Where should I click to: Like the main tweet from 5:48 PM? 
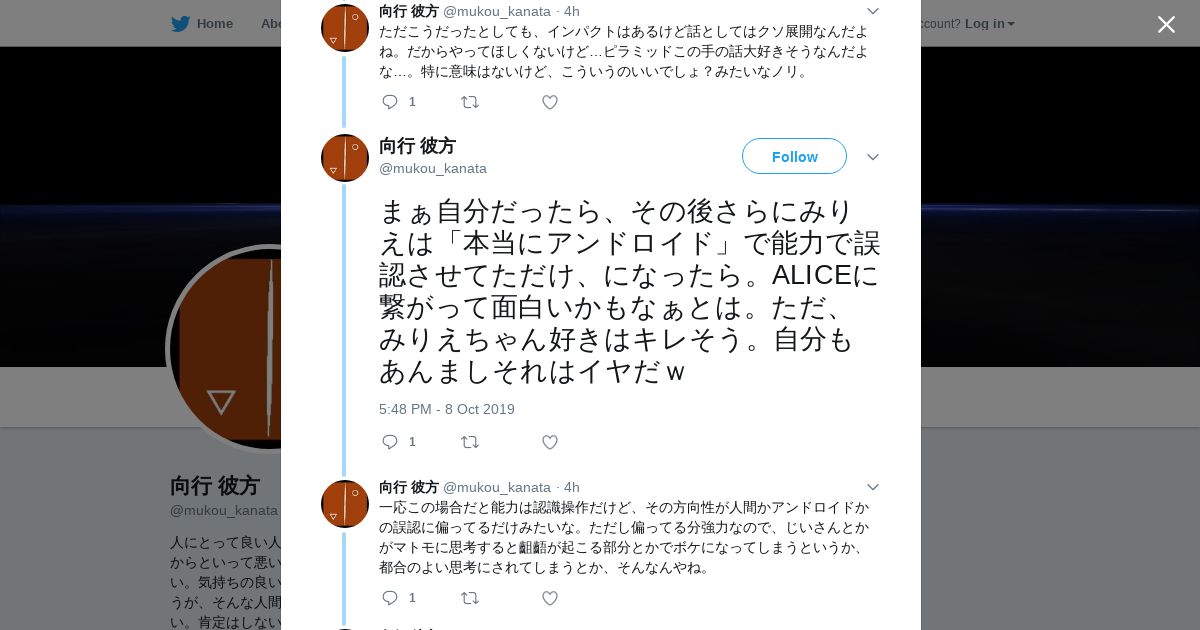point(549,442)
